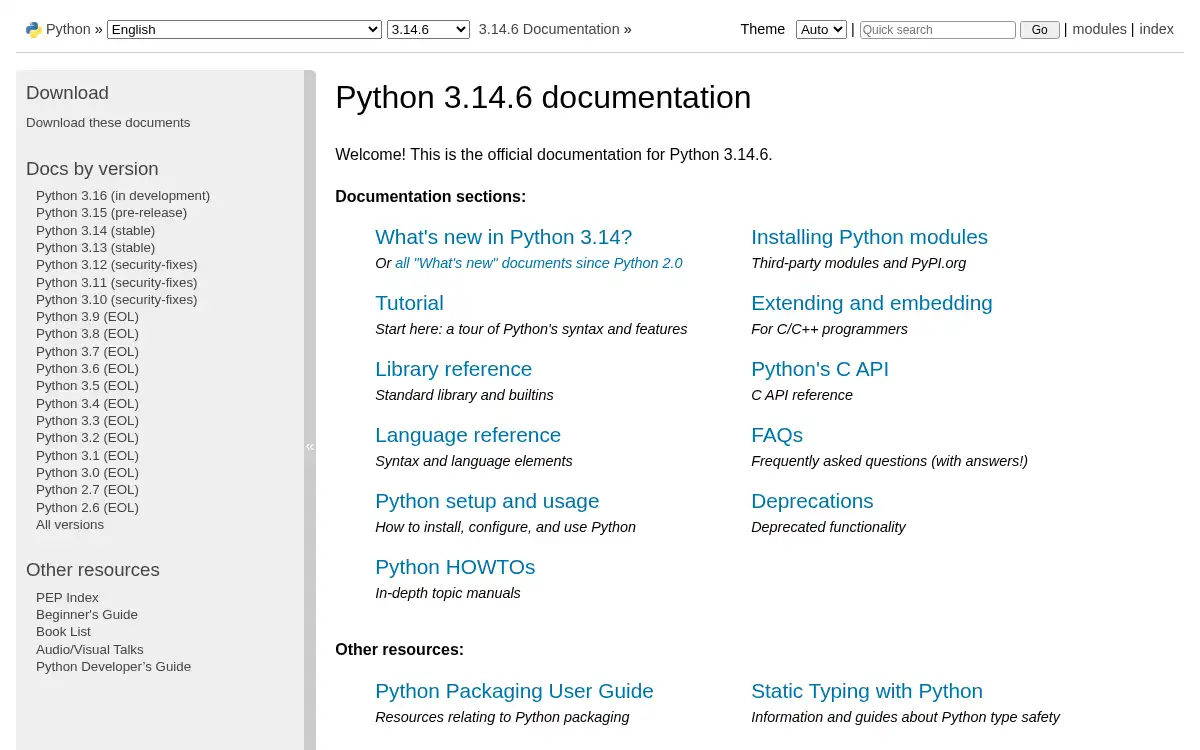Open Python 3.5 (EOL) docs

coord(87,385)
